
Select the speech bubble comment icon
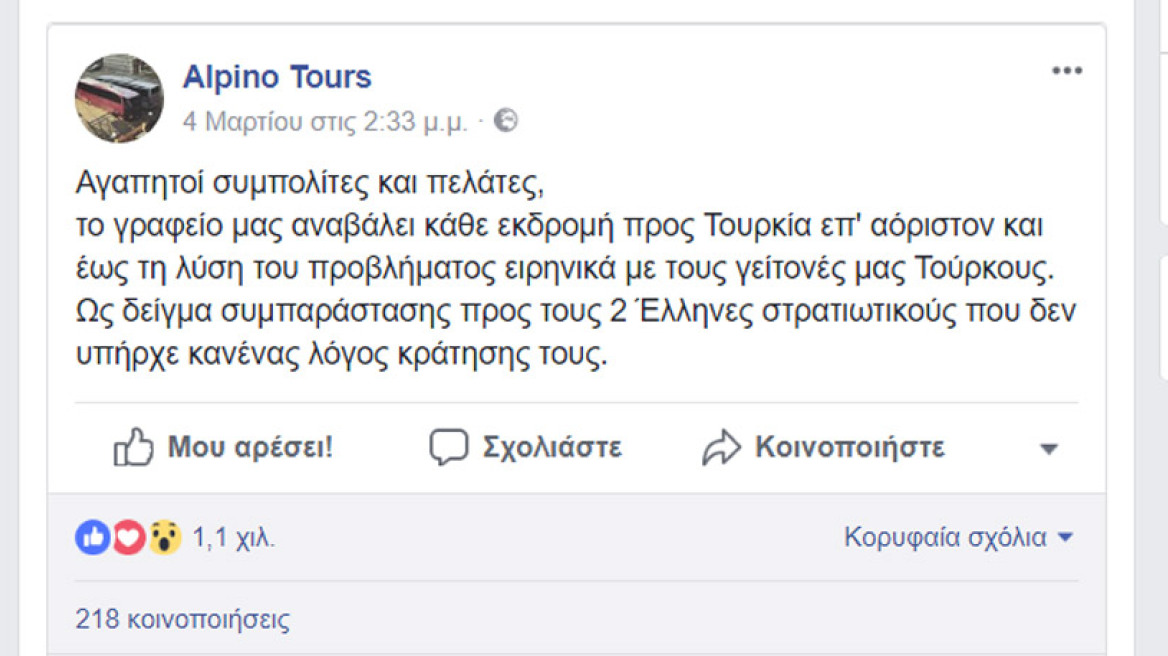(451, 446)
